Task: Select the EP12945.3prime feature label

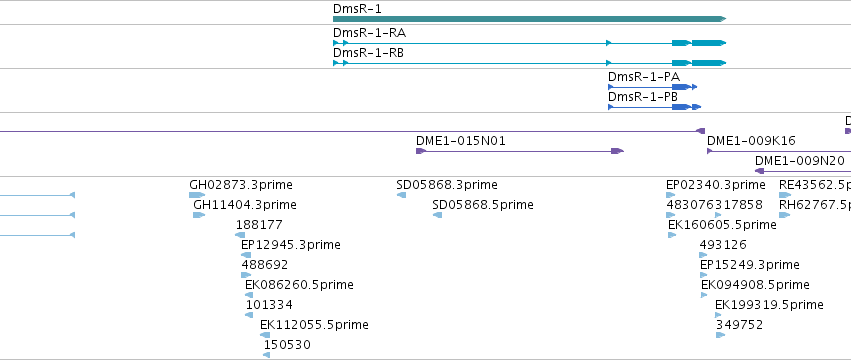Action: pos(291,245)
